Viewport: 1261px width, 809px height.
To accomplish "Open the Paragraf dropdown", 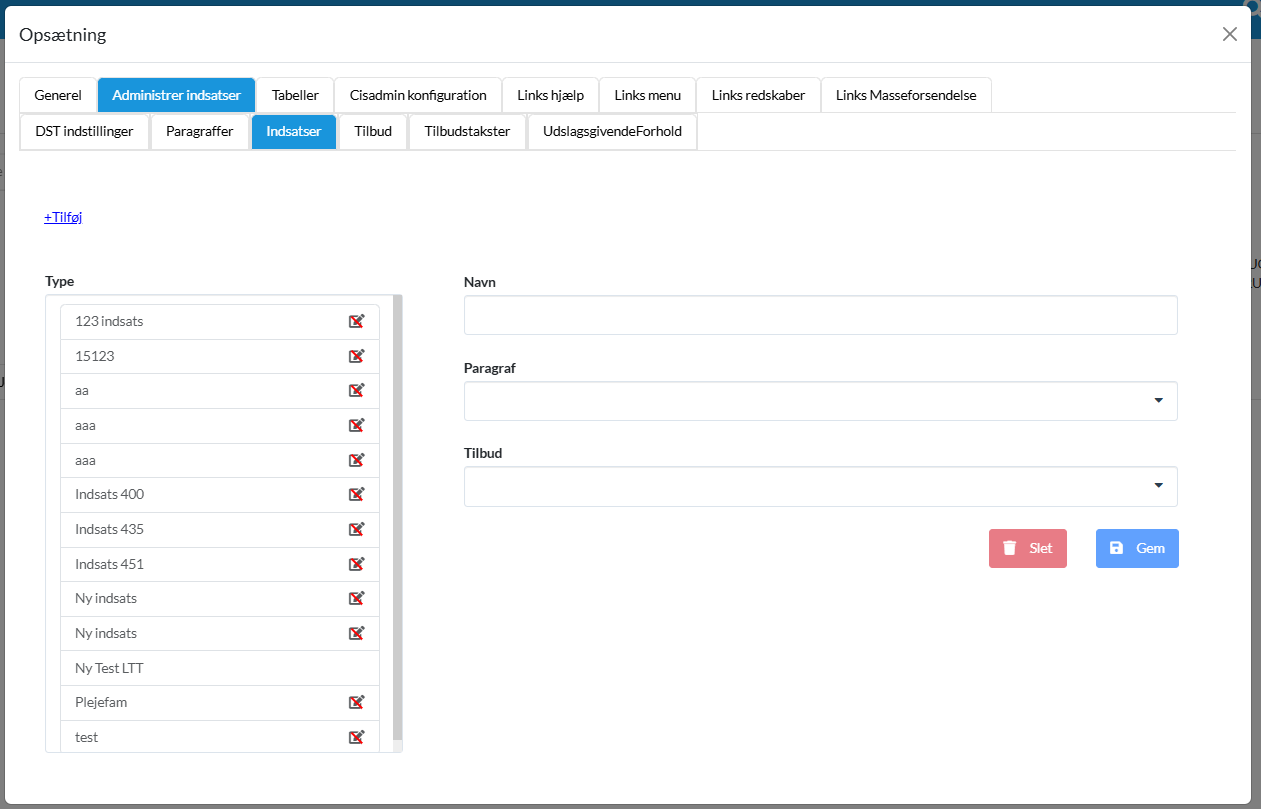I will click(820, 401).
